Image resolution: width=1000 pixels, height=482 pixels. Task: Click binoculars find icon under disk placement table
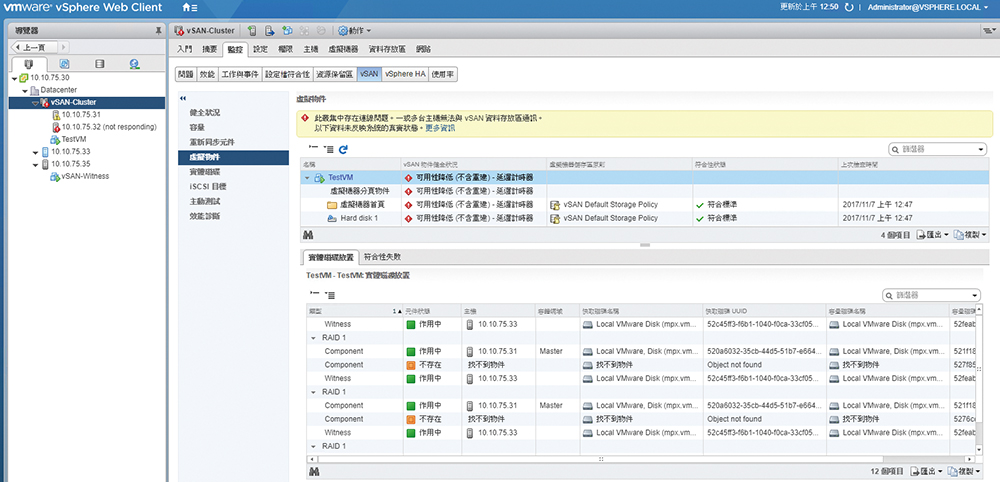click(x=314, y=472)
